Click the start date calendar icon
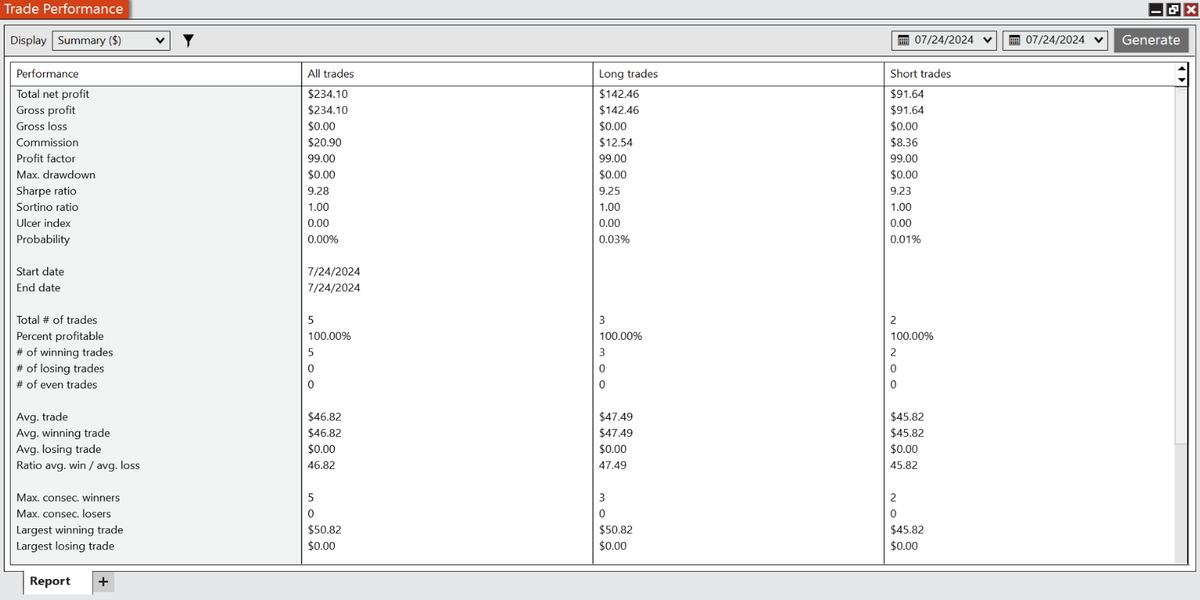 (x=903, y=41)
